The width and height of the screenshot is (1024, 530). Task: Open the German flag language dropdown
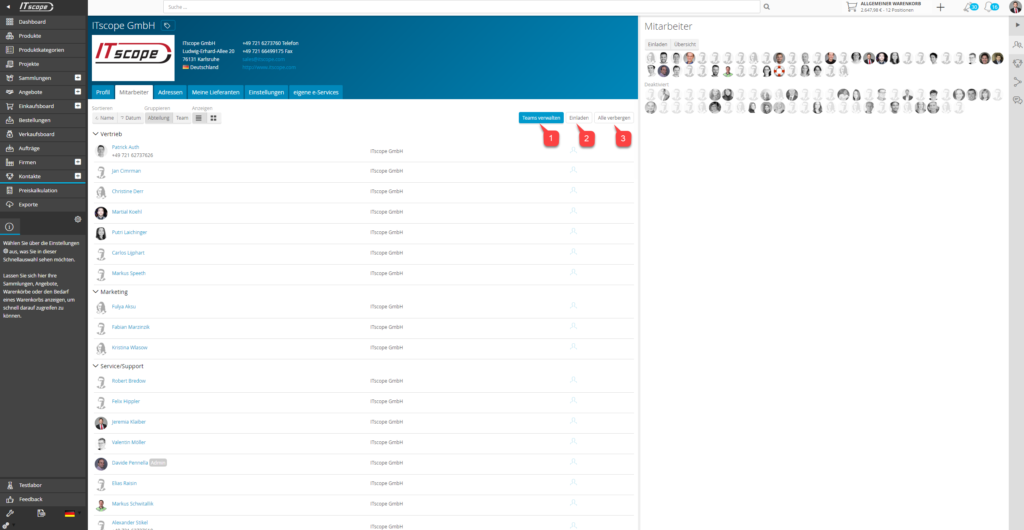70,514
